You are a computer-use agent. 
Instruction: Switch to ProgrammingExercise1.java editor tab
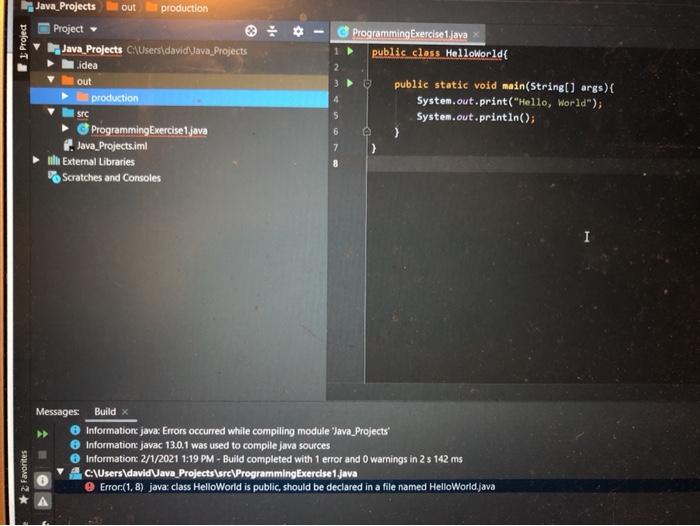click(x=409, y=33)
